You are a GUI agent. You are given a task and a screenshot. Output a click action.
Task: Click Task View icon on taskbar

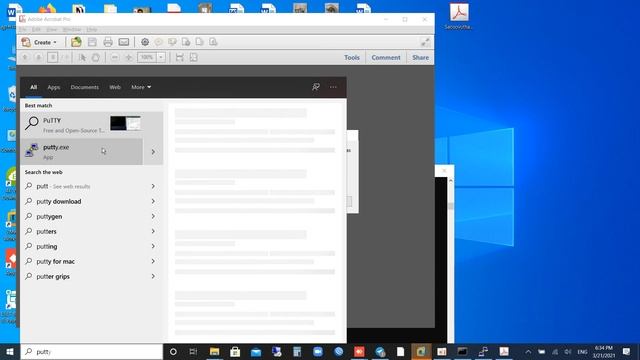point(193,351)
